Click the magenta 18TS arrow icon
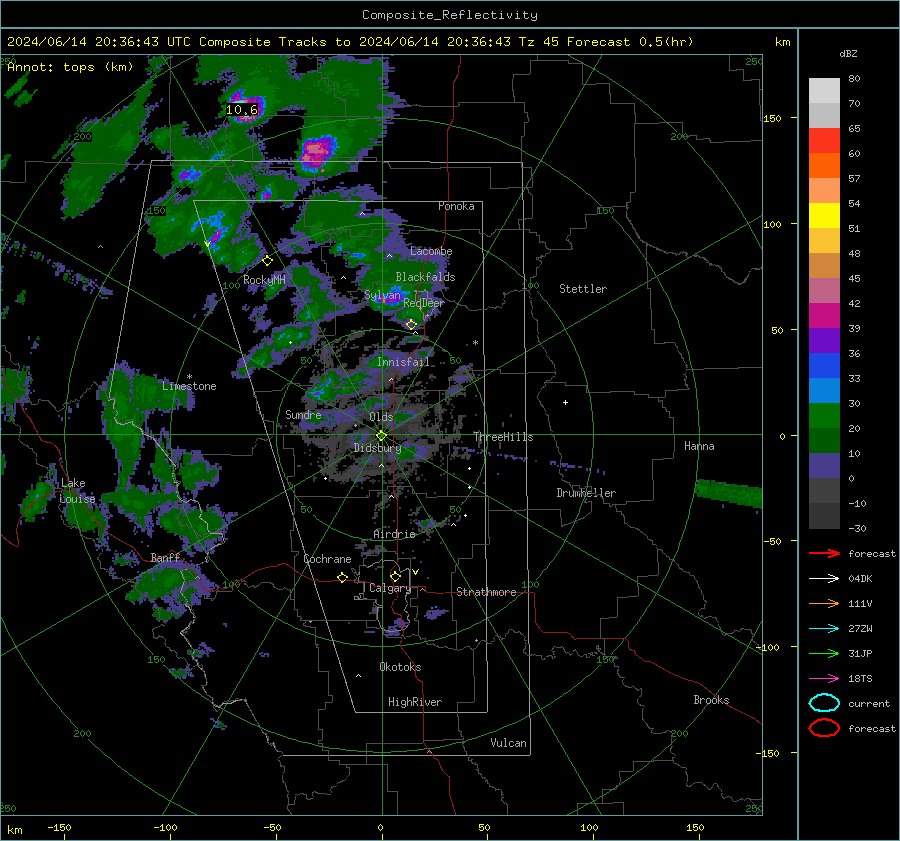900x841 pixels. (824, 679)
